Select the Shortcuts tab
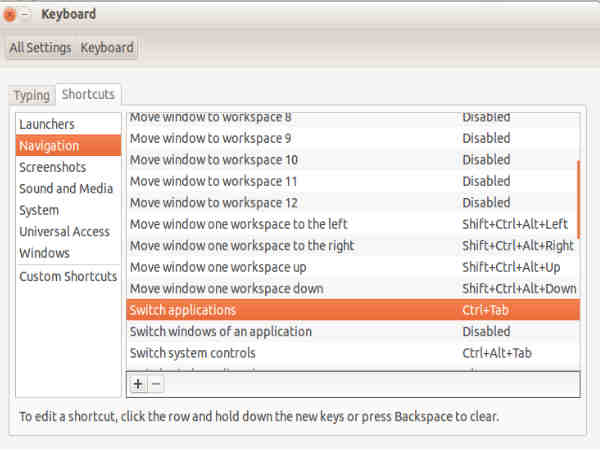 point(88,94)
